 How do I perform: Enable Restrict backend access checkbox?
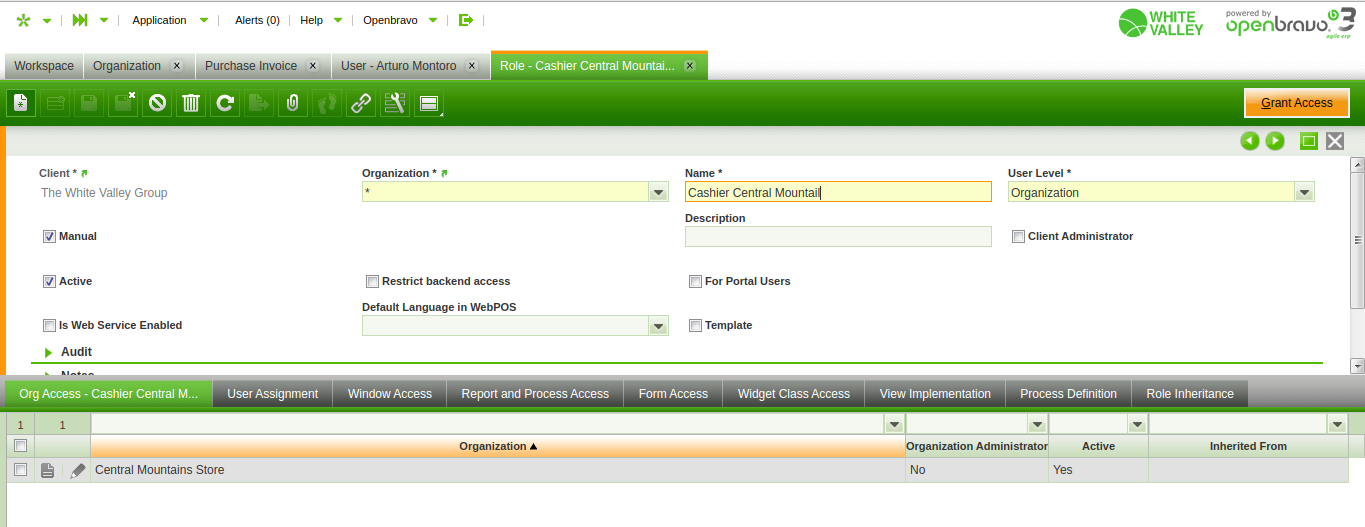click(372, 282)
